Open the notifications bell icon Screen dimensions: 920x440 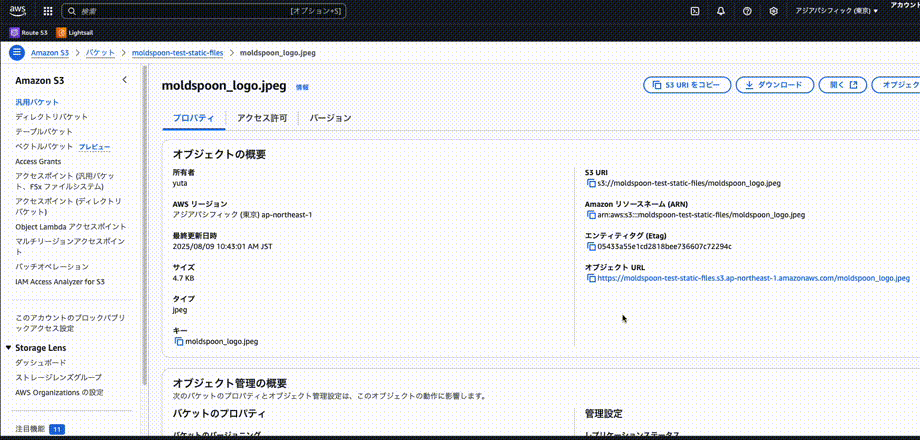click(721, 11)
